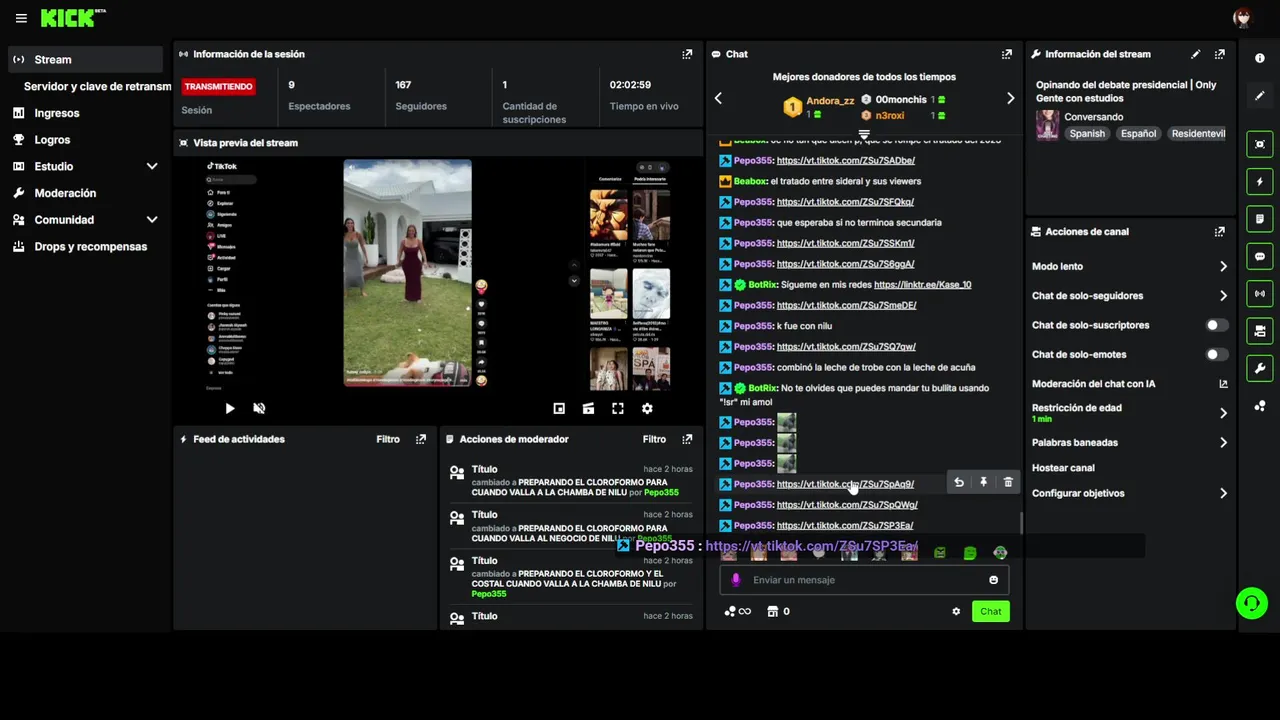Open tiktok link ending ZSu7SpQWg
Screen dimensions: 1280x720
846,505
